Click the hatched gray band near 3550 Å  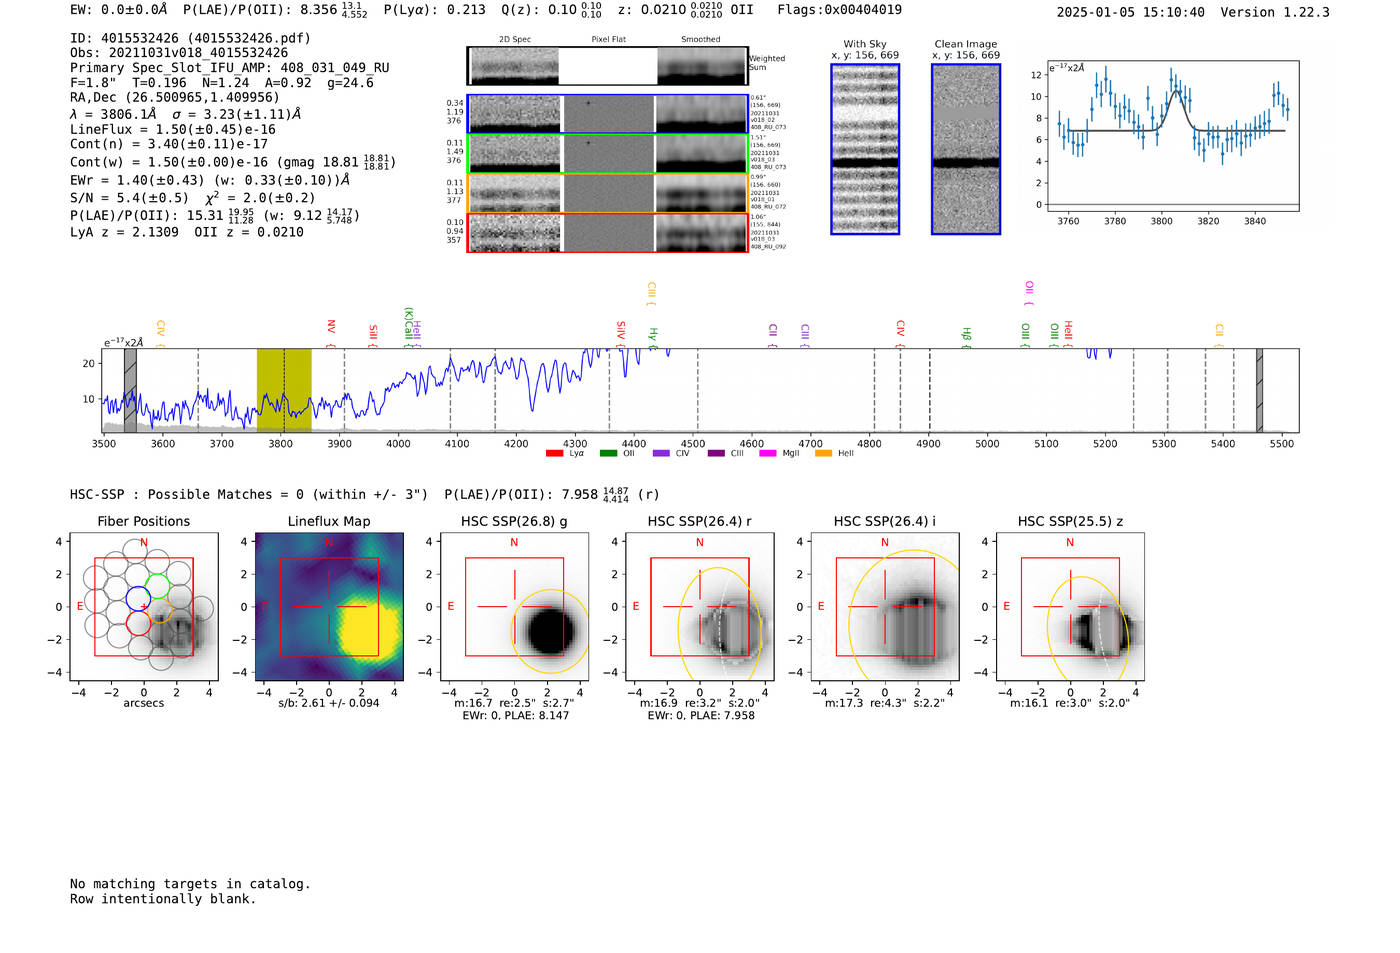[x=130, y=391]
